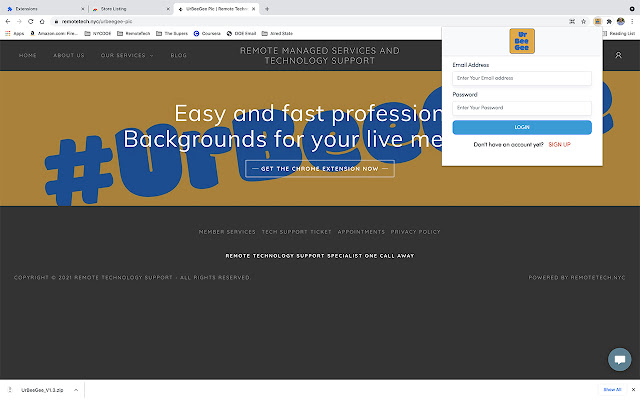Open the browser home page icon
This screenshot has width=640, height=400.
coord(42,21)
